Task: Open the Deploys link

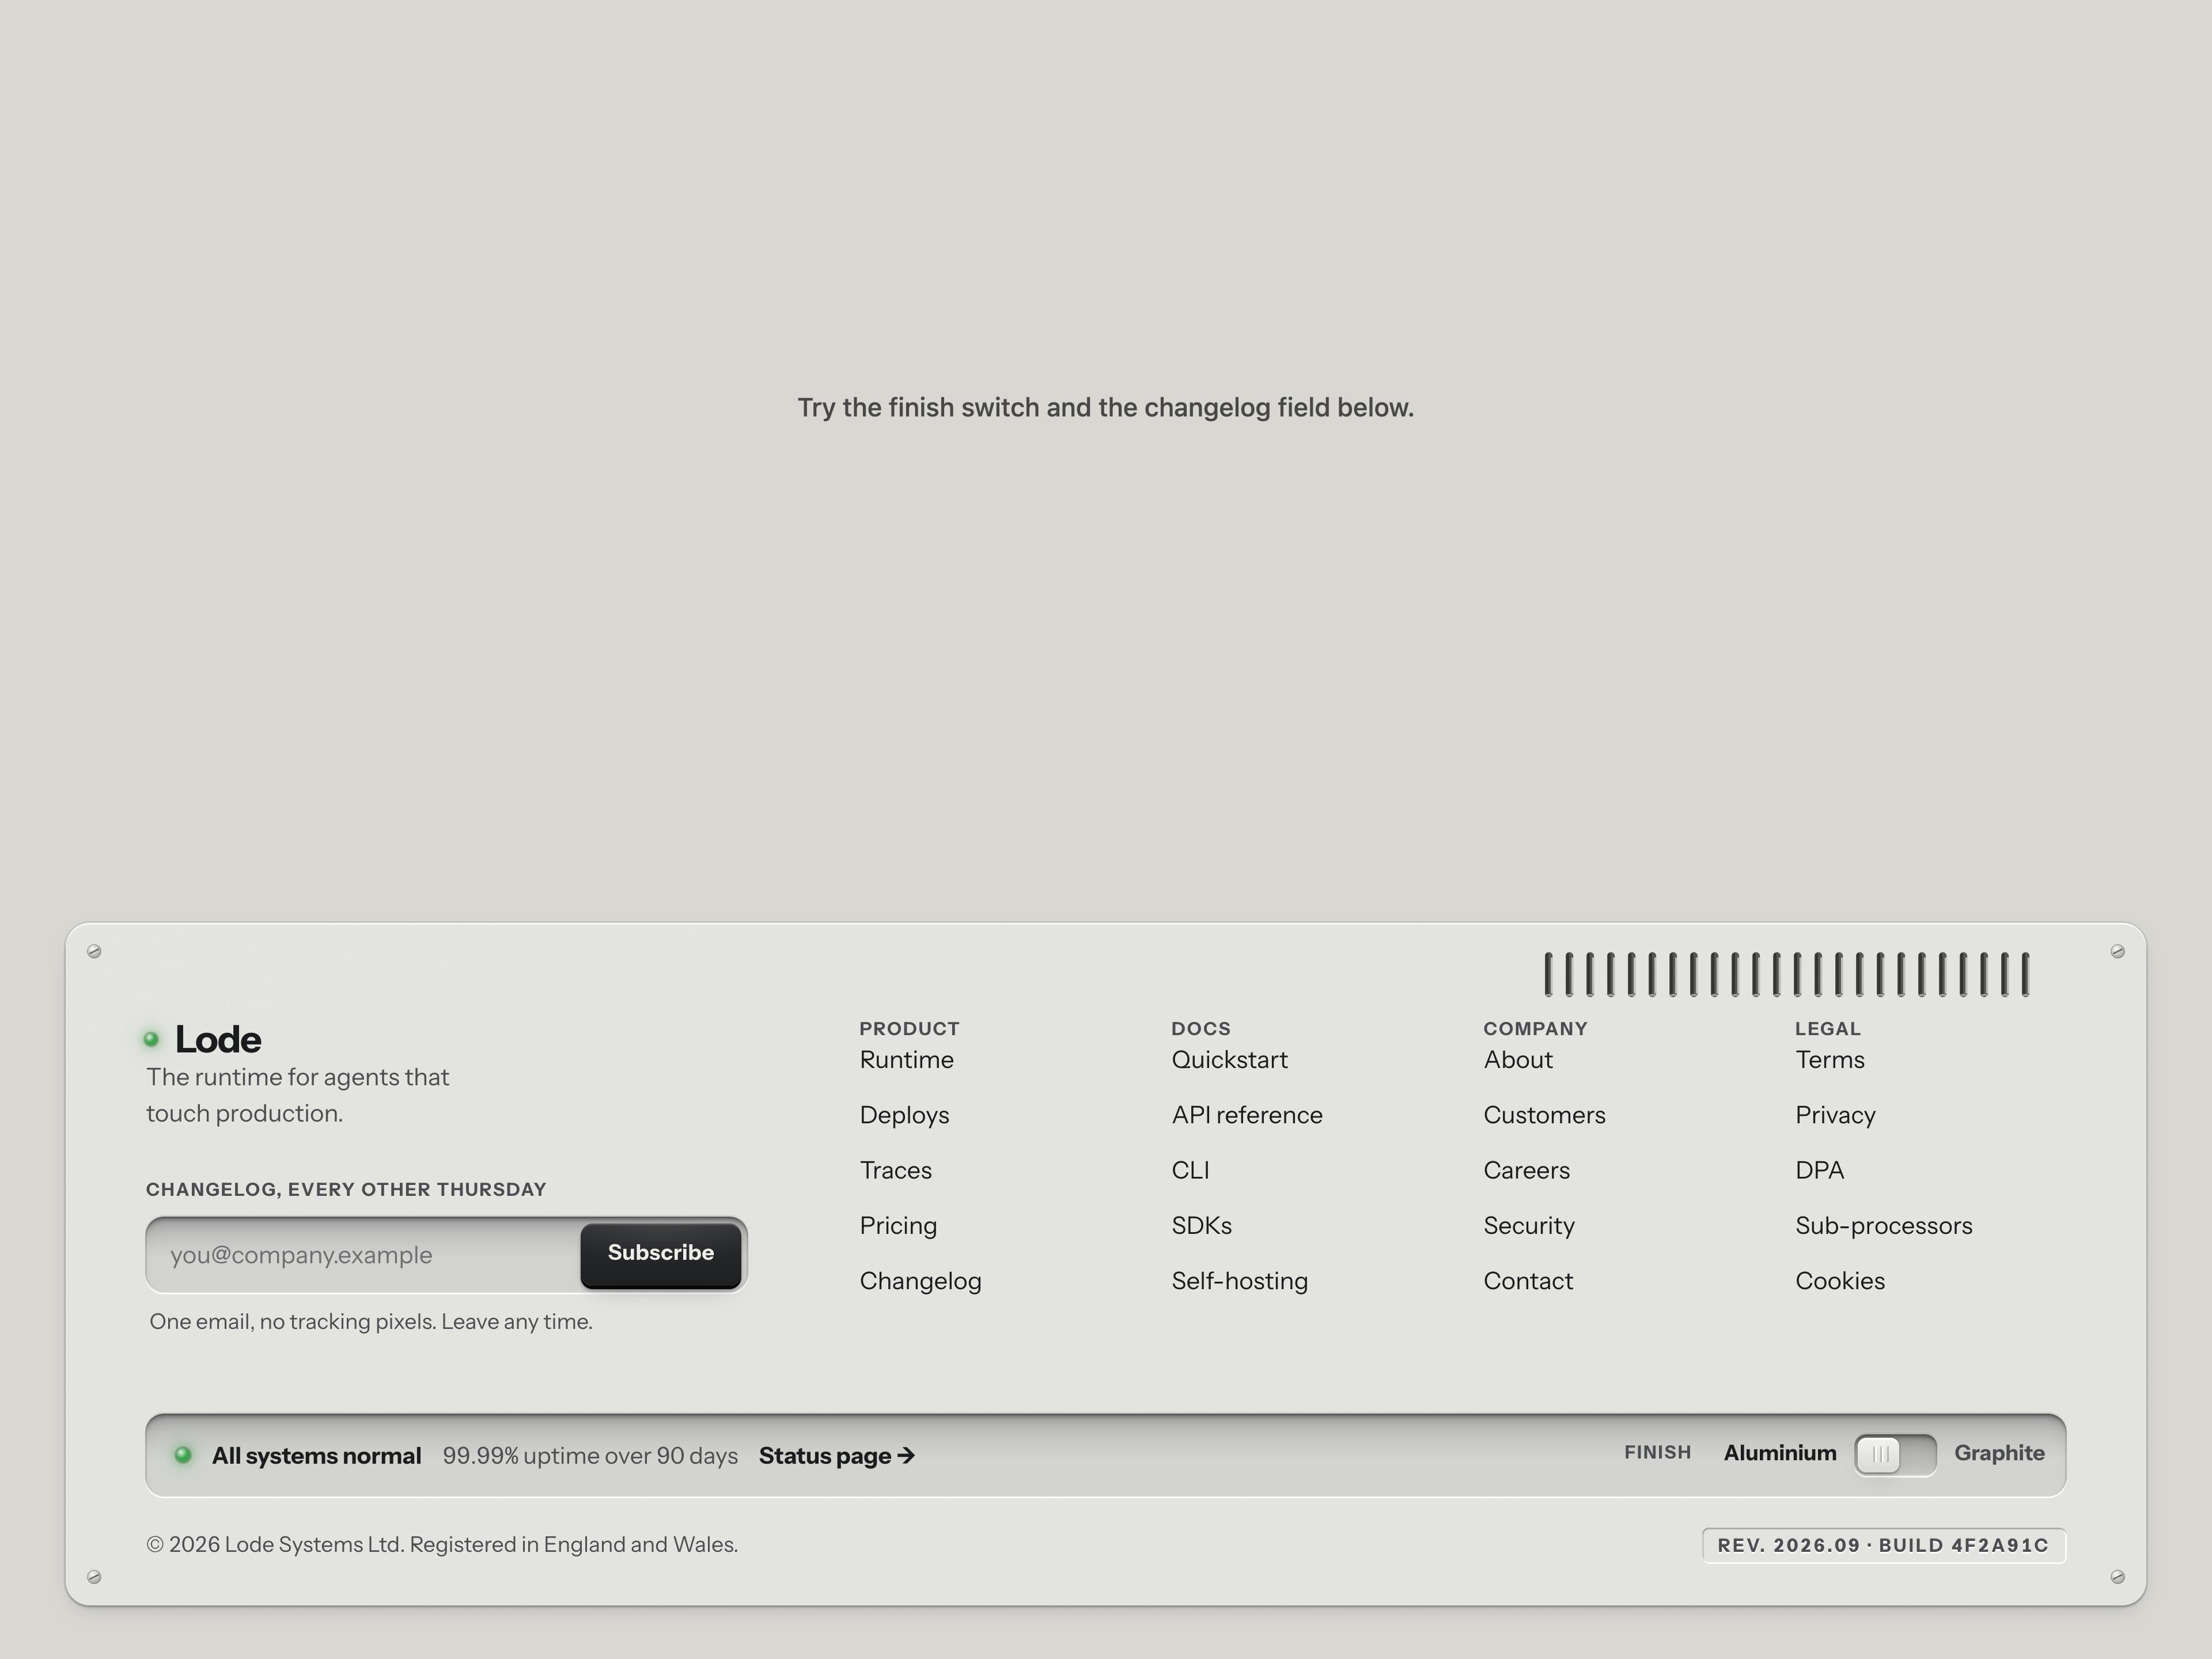Action: pyautogui.click(x=904, y=1115)
